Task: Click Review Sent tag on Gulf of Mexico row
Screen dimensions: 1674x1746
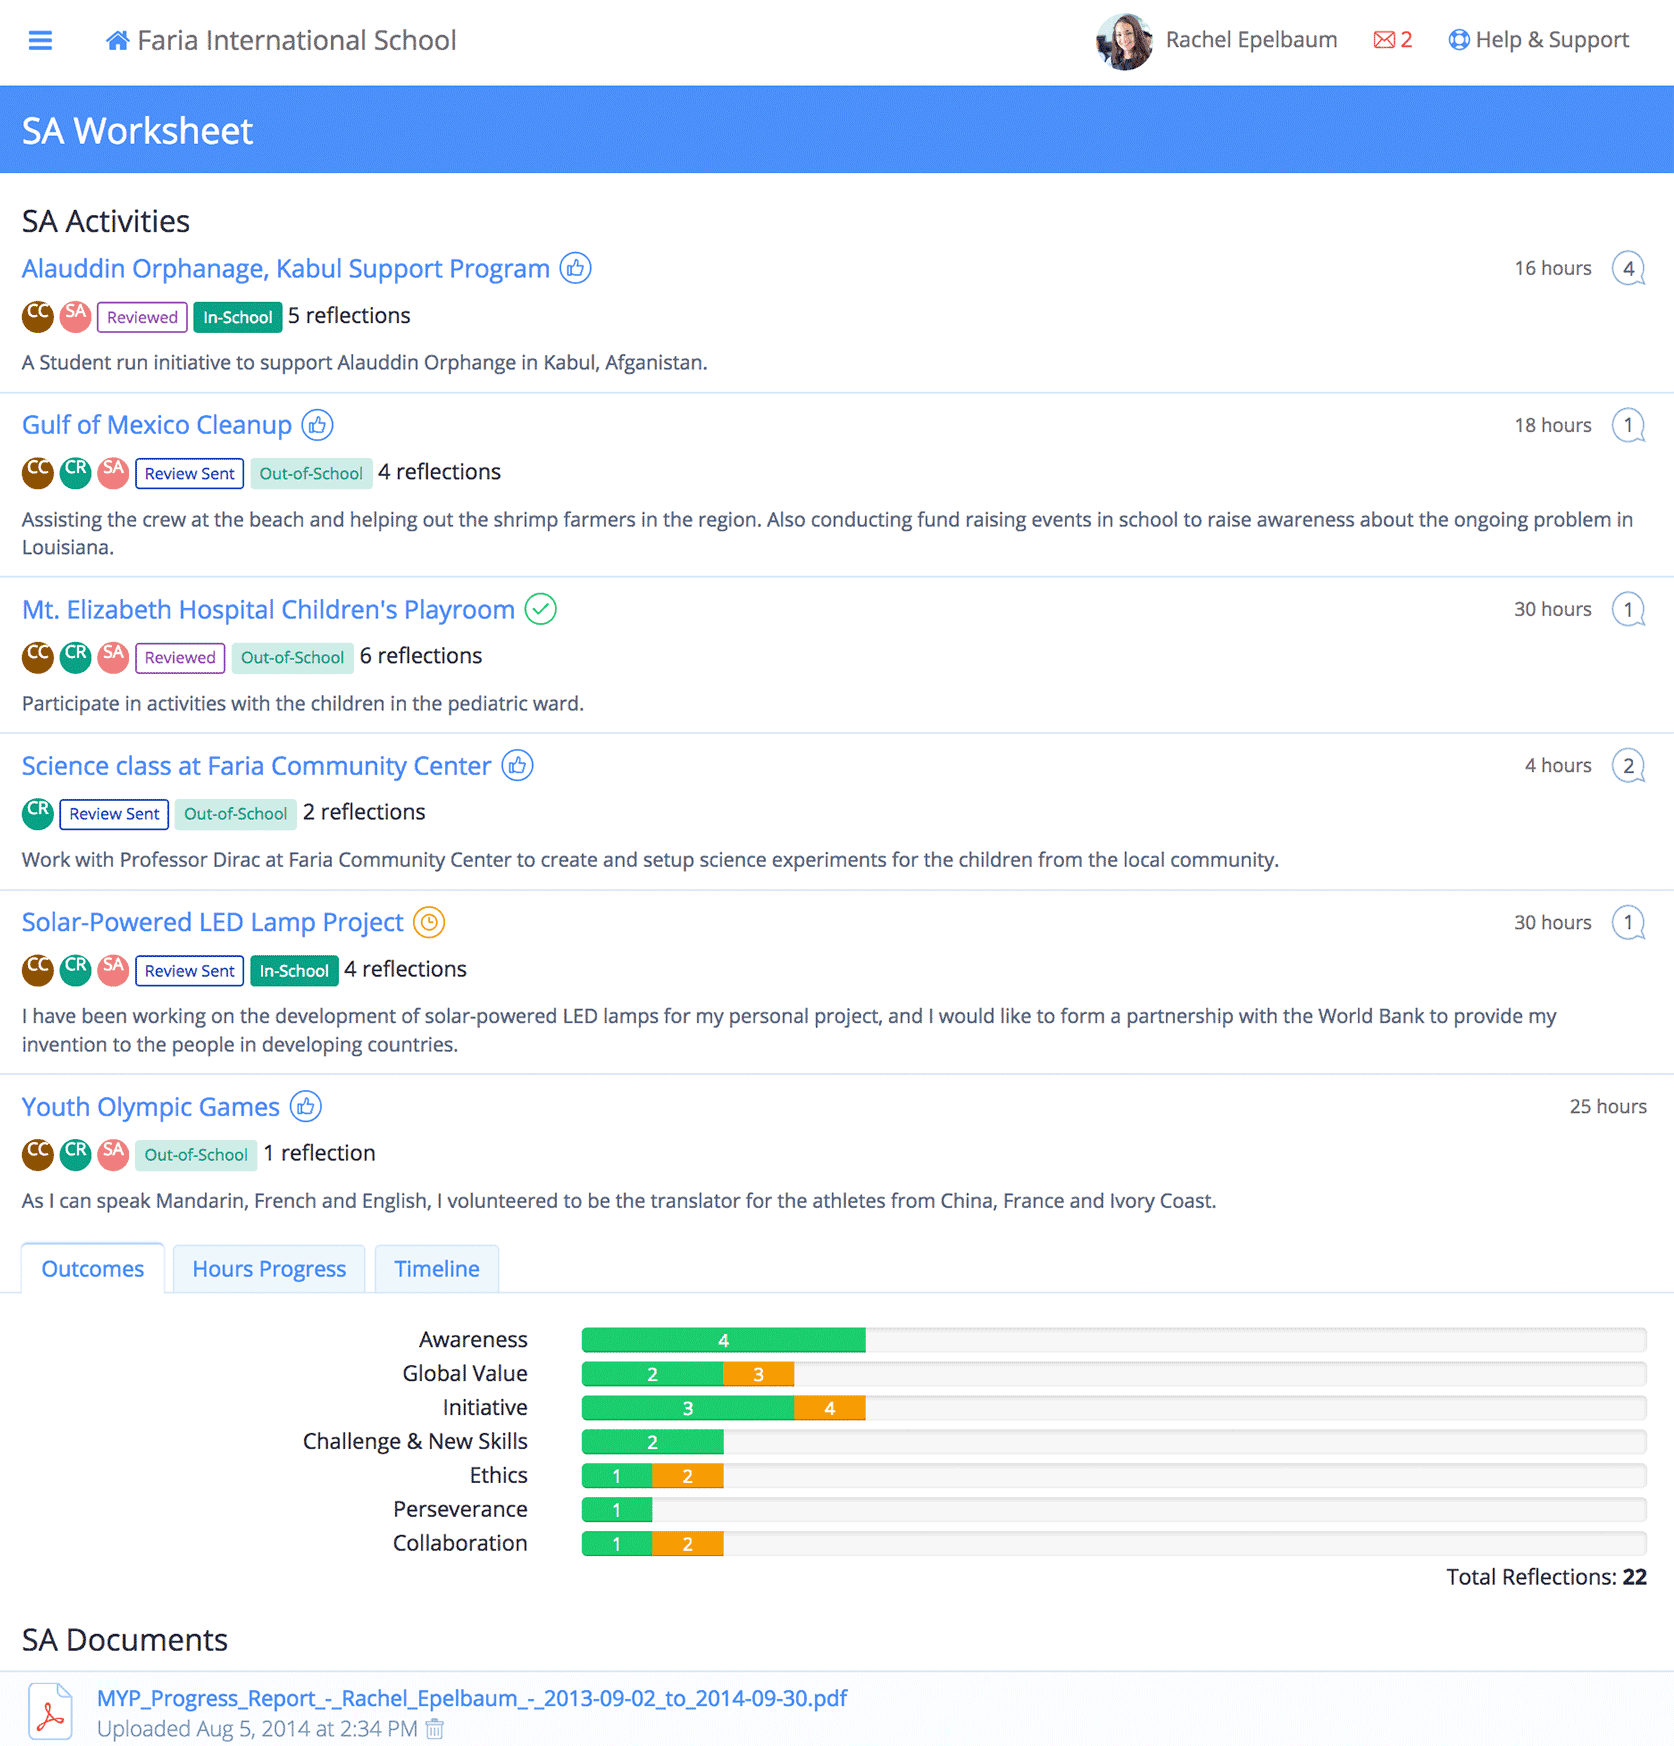Action: (x=190, y=474)
